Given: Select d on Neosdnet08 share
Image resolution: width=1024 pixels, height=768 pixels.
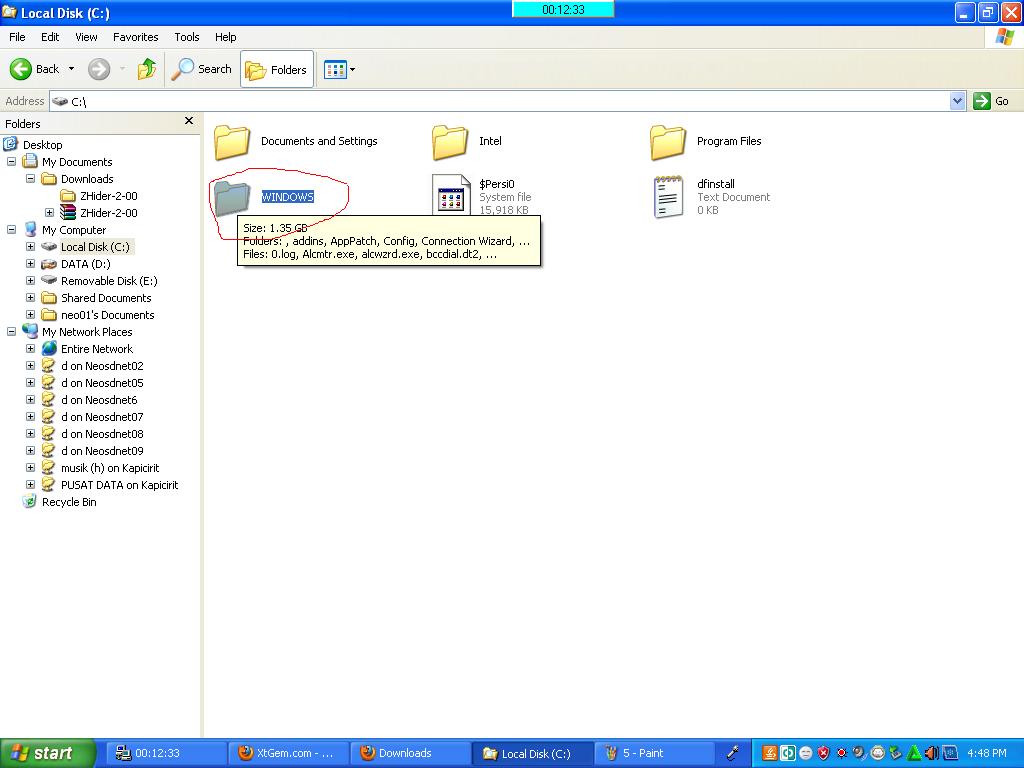Looking at the screenshot, I should pyautogui.click(x=102, y=434).
